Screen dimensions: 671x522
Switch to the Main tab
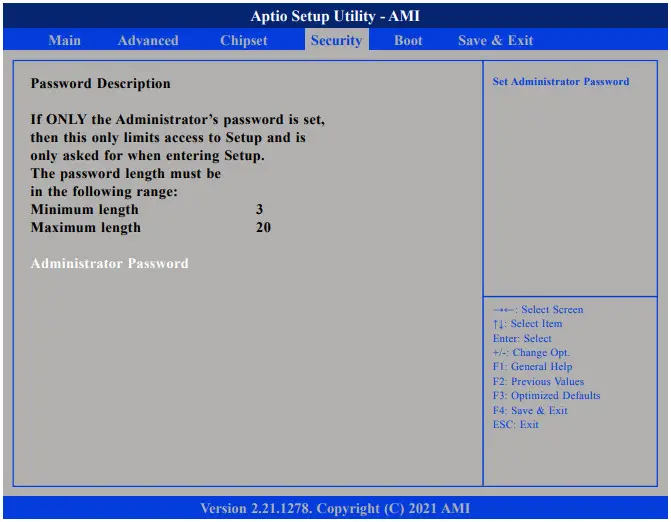tap(65, 40)
